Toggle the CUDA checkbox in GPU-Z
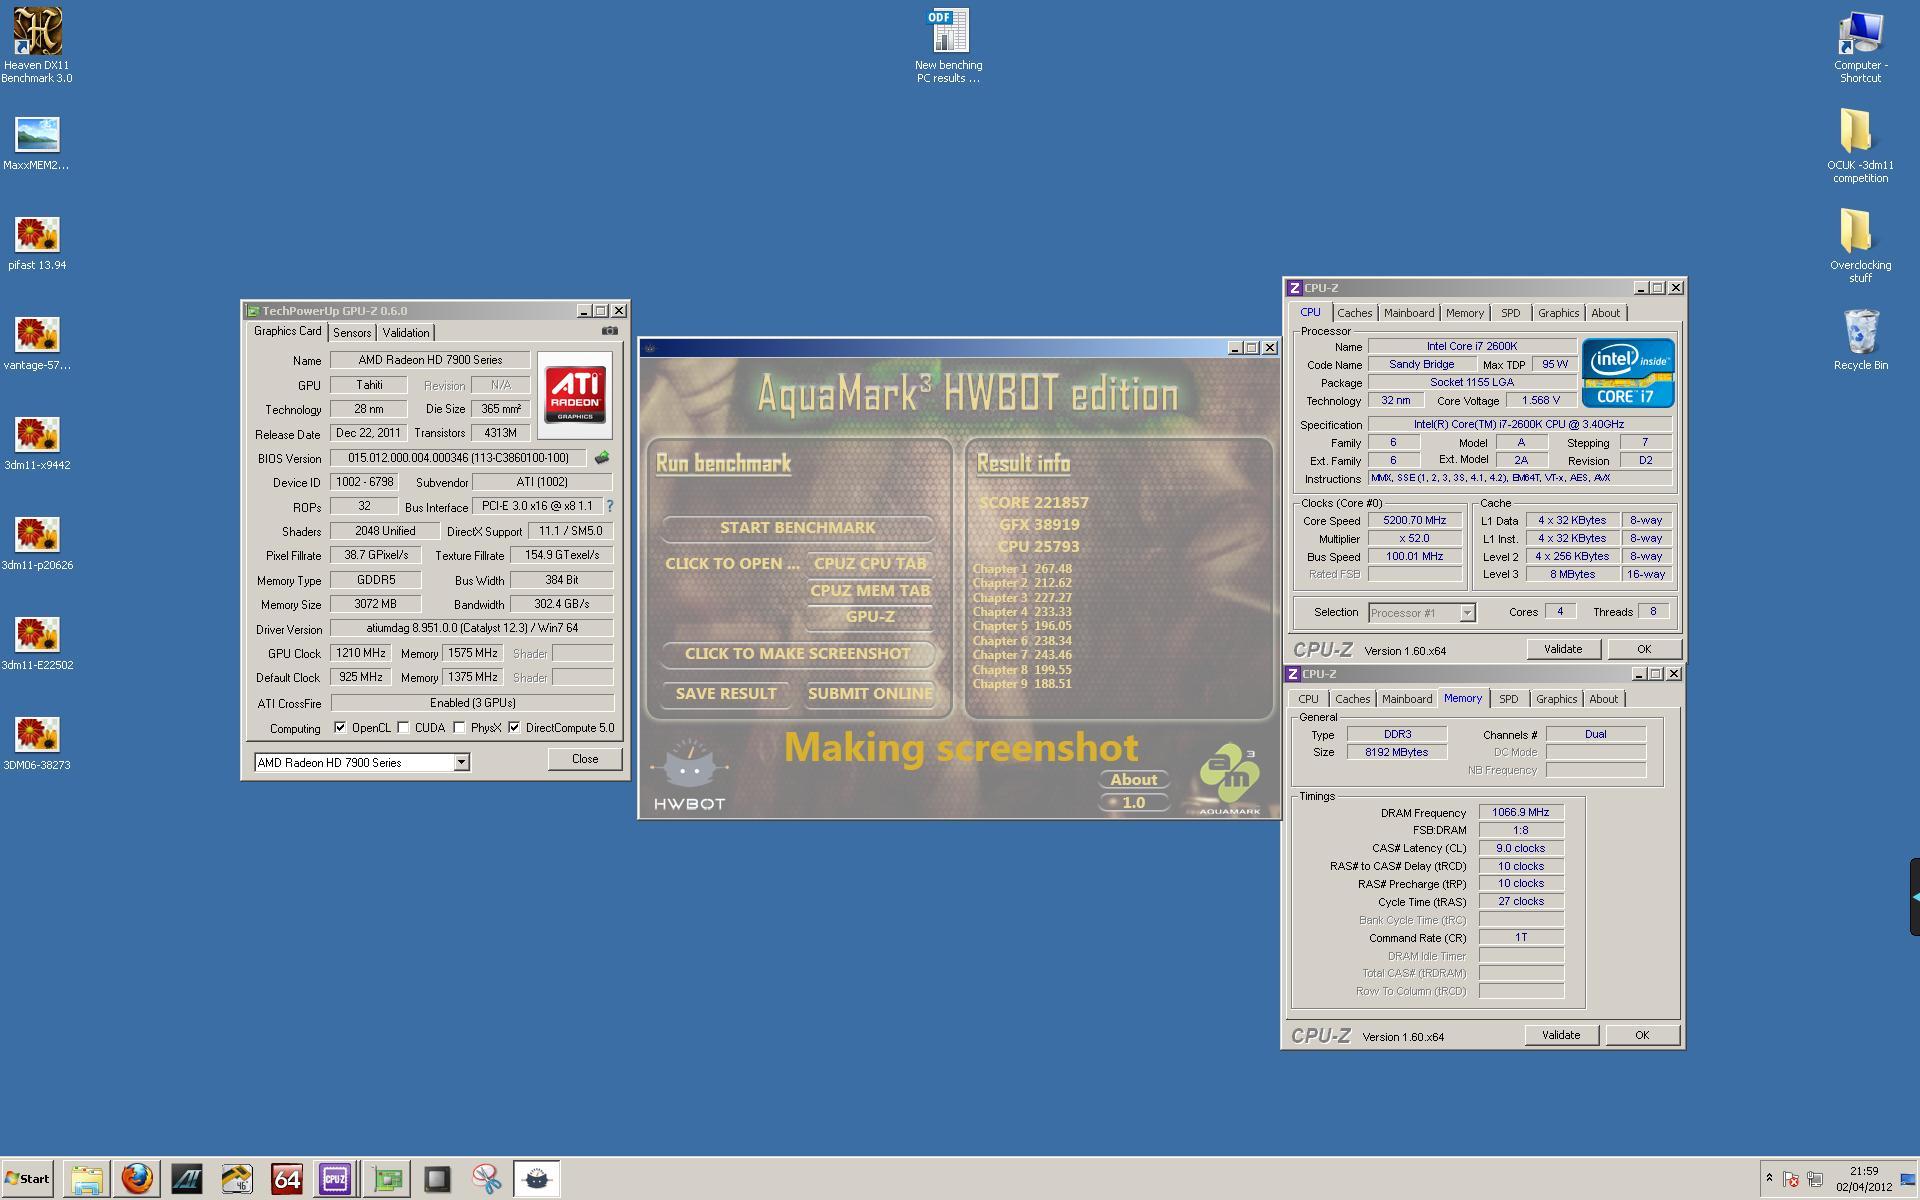Screen dimensions: 1920x1200 coord(403,727)
